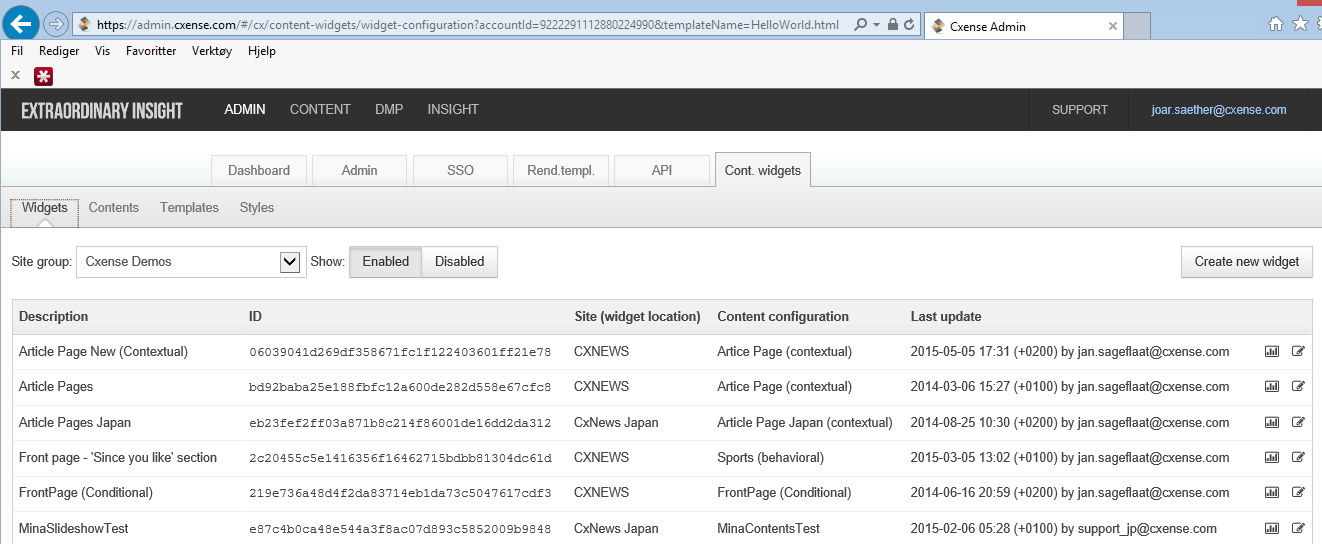
Task: Click the Description column header
Action: [x=54, y=317]
